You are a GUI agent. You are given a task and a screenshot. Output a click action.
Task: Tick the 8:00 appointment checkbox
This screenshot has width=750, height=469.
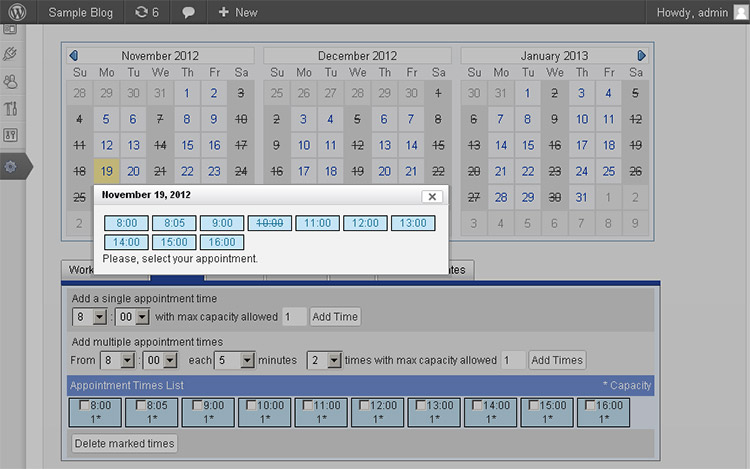pyautogui.click(x=84, y=405)
